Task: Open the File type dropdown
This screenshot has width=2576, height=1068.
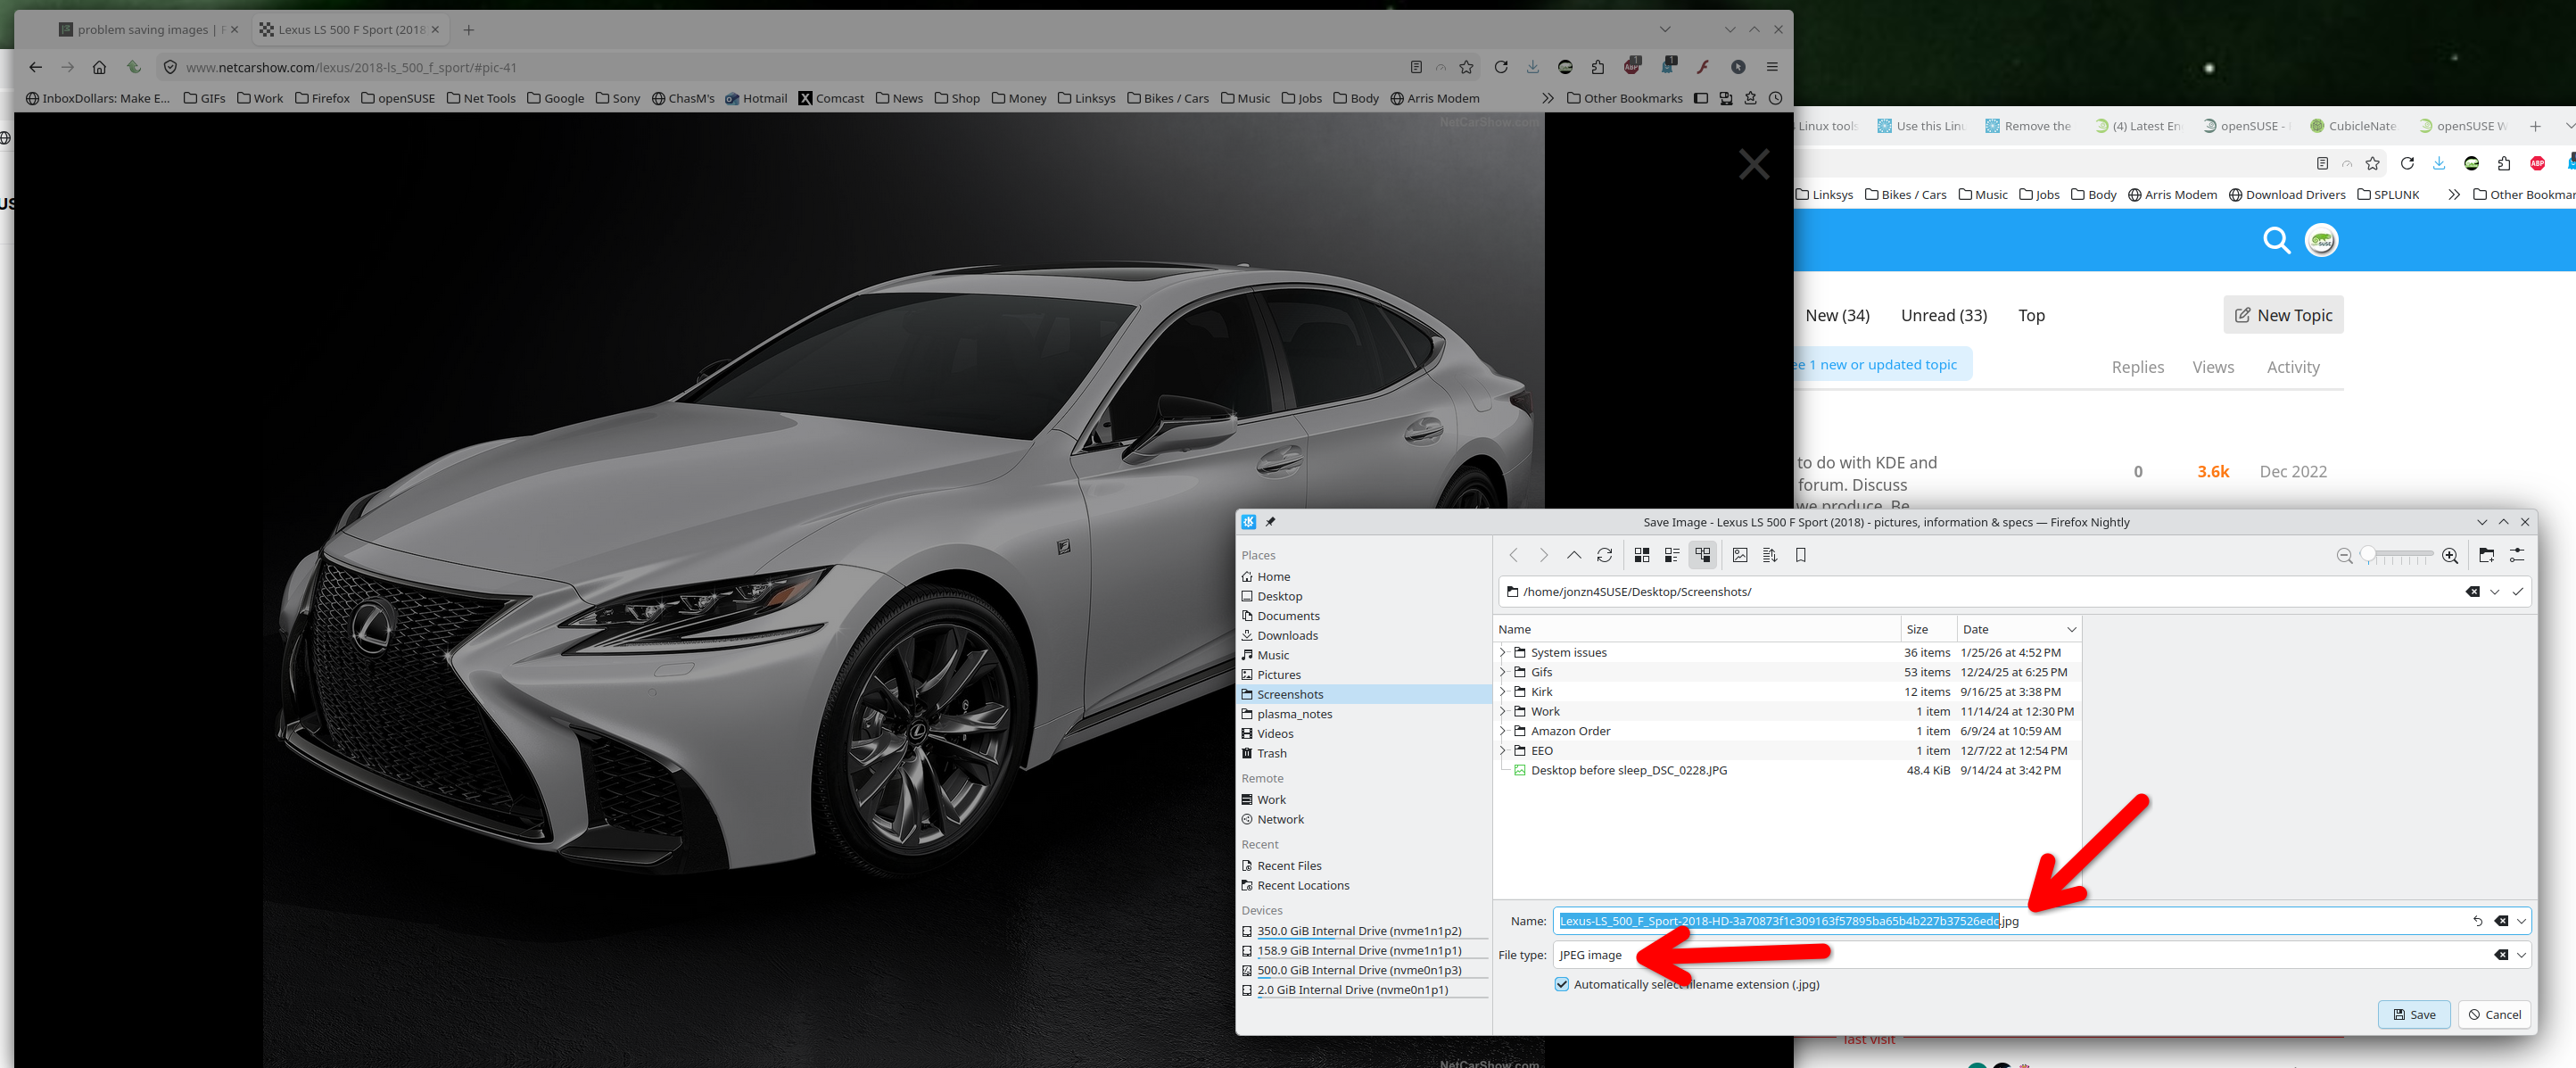Action: click(x=2521, y=955)
